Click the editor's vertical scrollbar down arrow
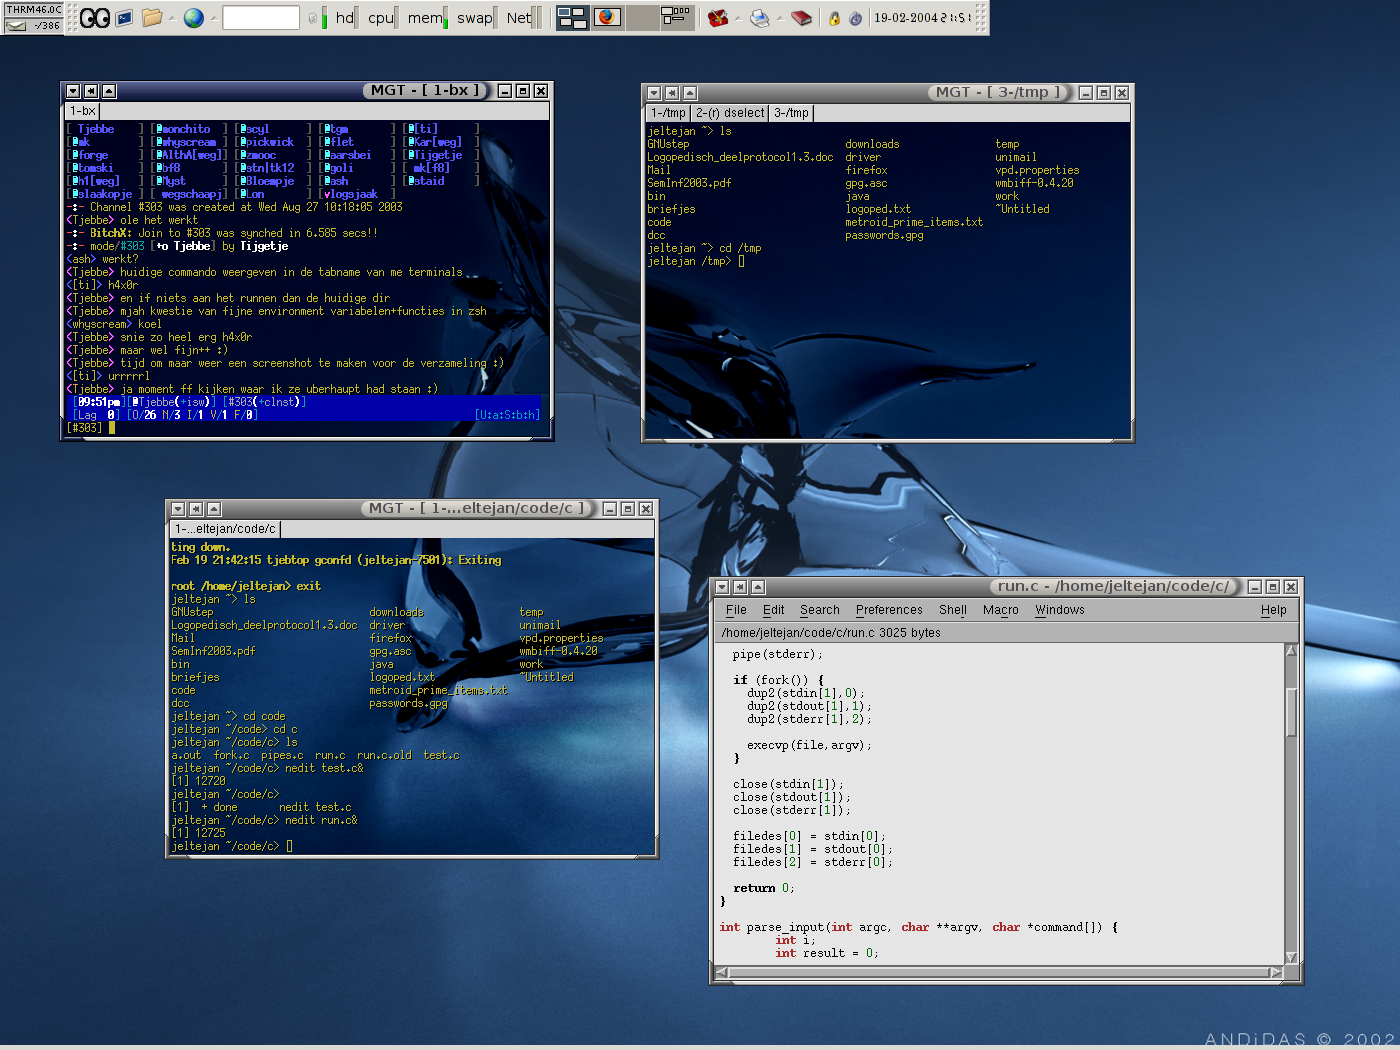This screenshot has width=1400, height=1050. pos(1291,957)
